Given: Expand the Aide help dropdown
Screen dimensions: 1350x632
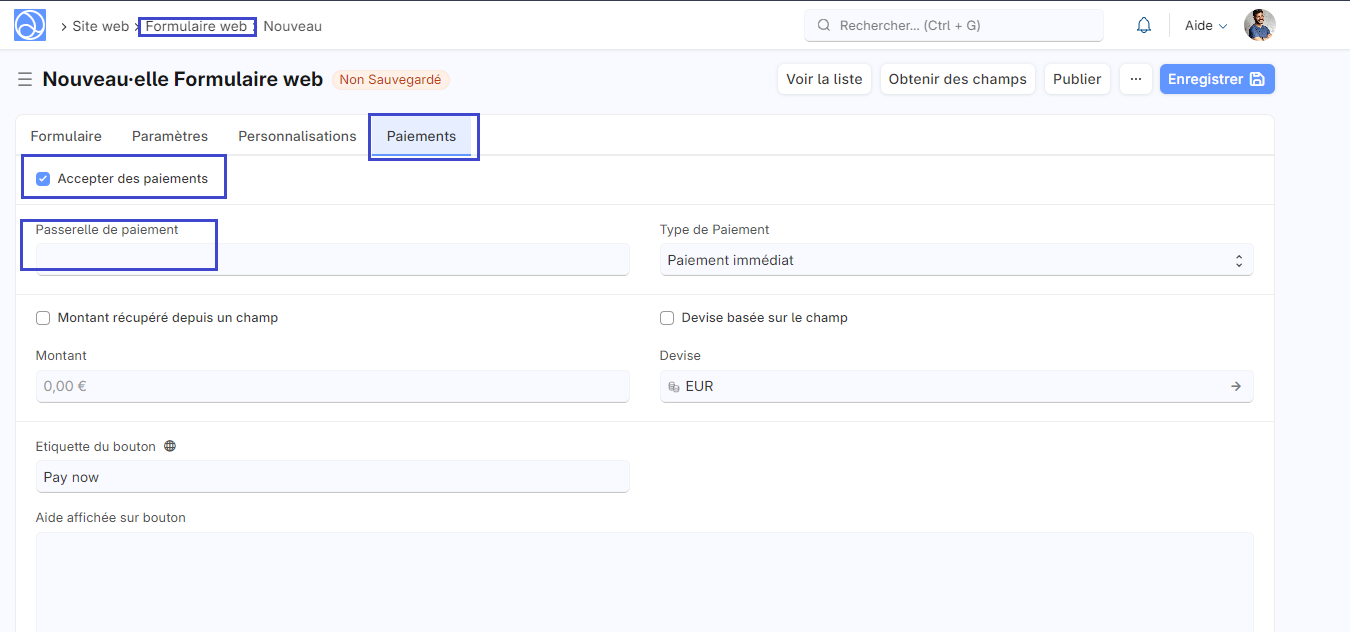Looking at the screenshot, I should (1205, 26).
